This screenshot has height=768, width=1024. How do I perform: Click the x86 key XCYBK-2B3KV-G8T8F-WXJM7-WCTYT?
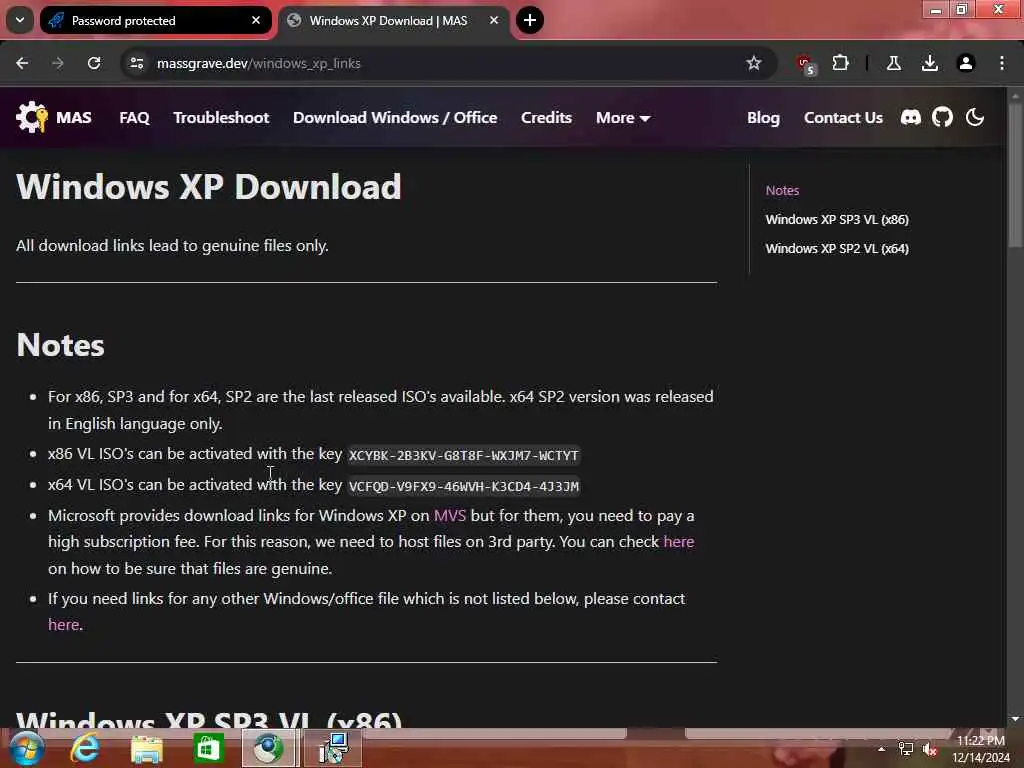click(464, 455)
